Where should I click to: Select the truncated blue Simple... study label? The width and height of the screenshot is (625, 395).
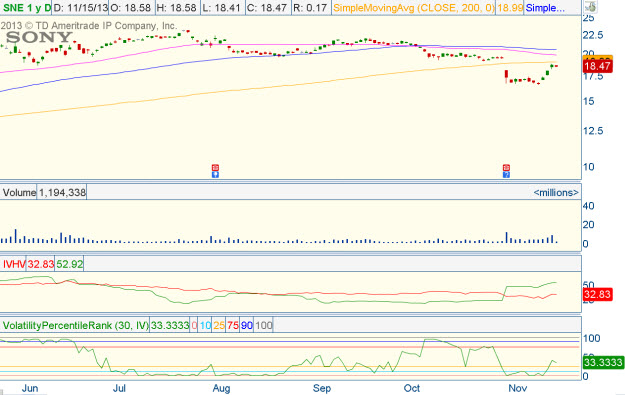pyautogui.click(x=545, y=8)
